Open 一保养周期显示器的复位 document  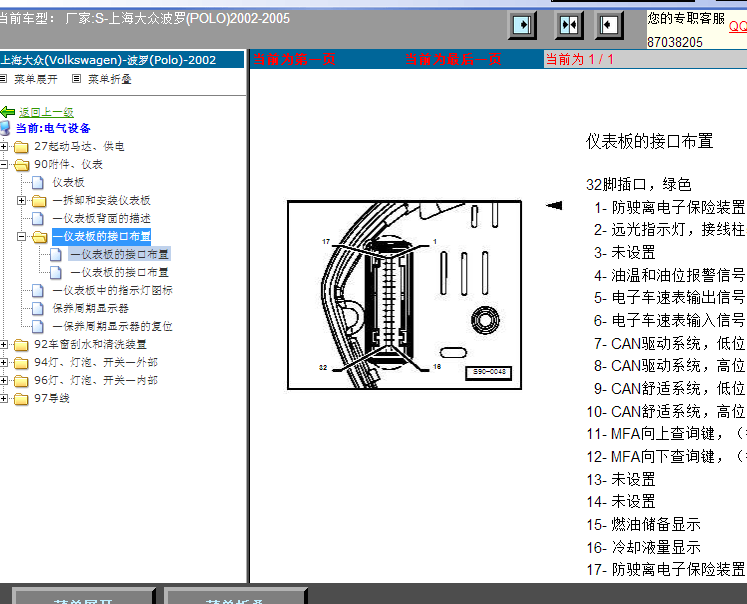coord(112,327)
